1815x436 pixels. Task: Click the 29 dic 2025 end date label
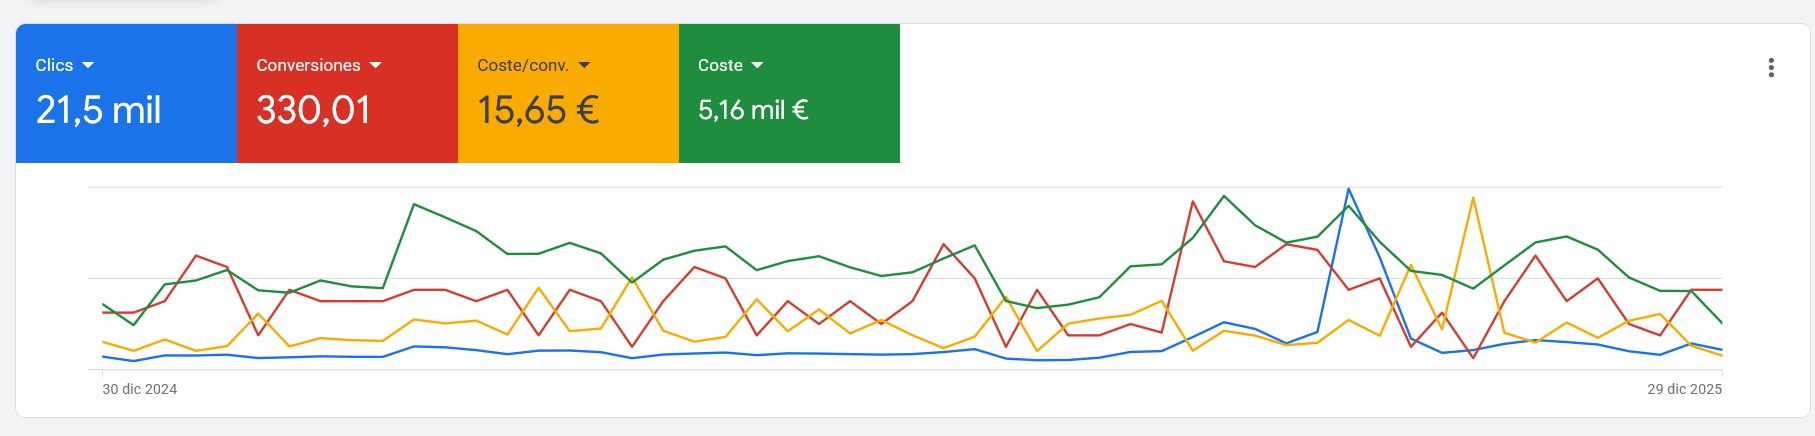click(x=1684, y=389)
